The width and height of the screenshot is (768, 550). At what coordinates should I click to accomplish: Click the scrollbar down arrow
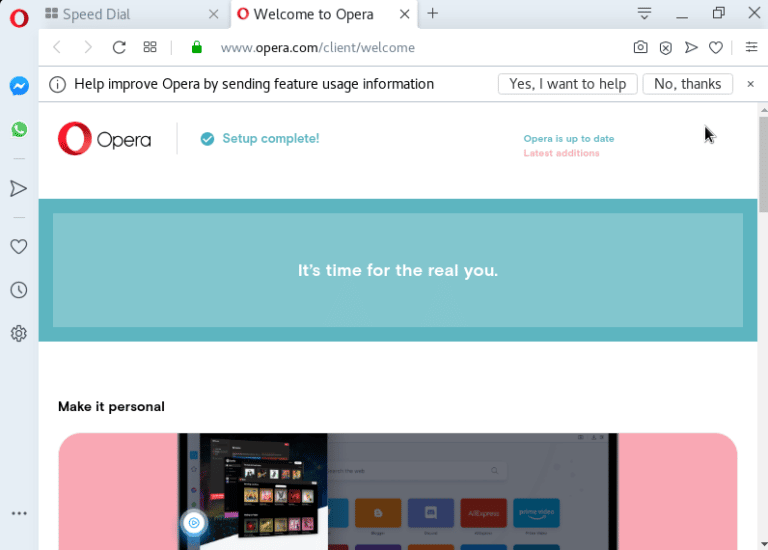pos(764,544)
